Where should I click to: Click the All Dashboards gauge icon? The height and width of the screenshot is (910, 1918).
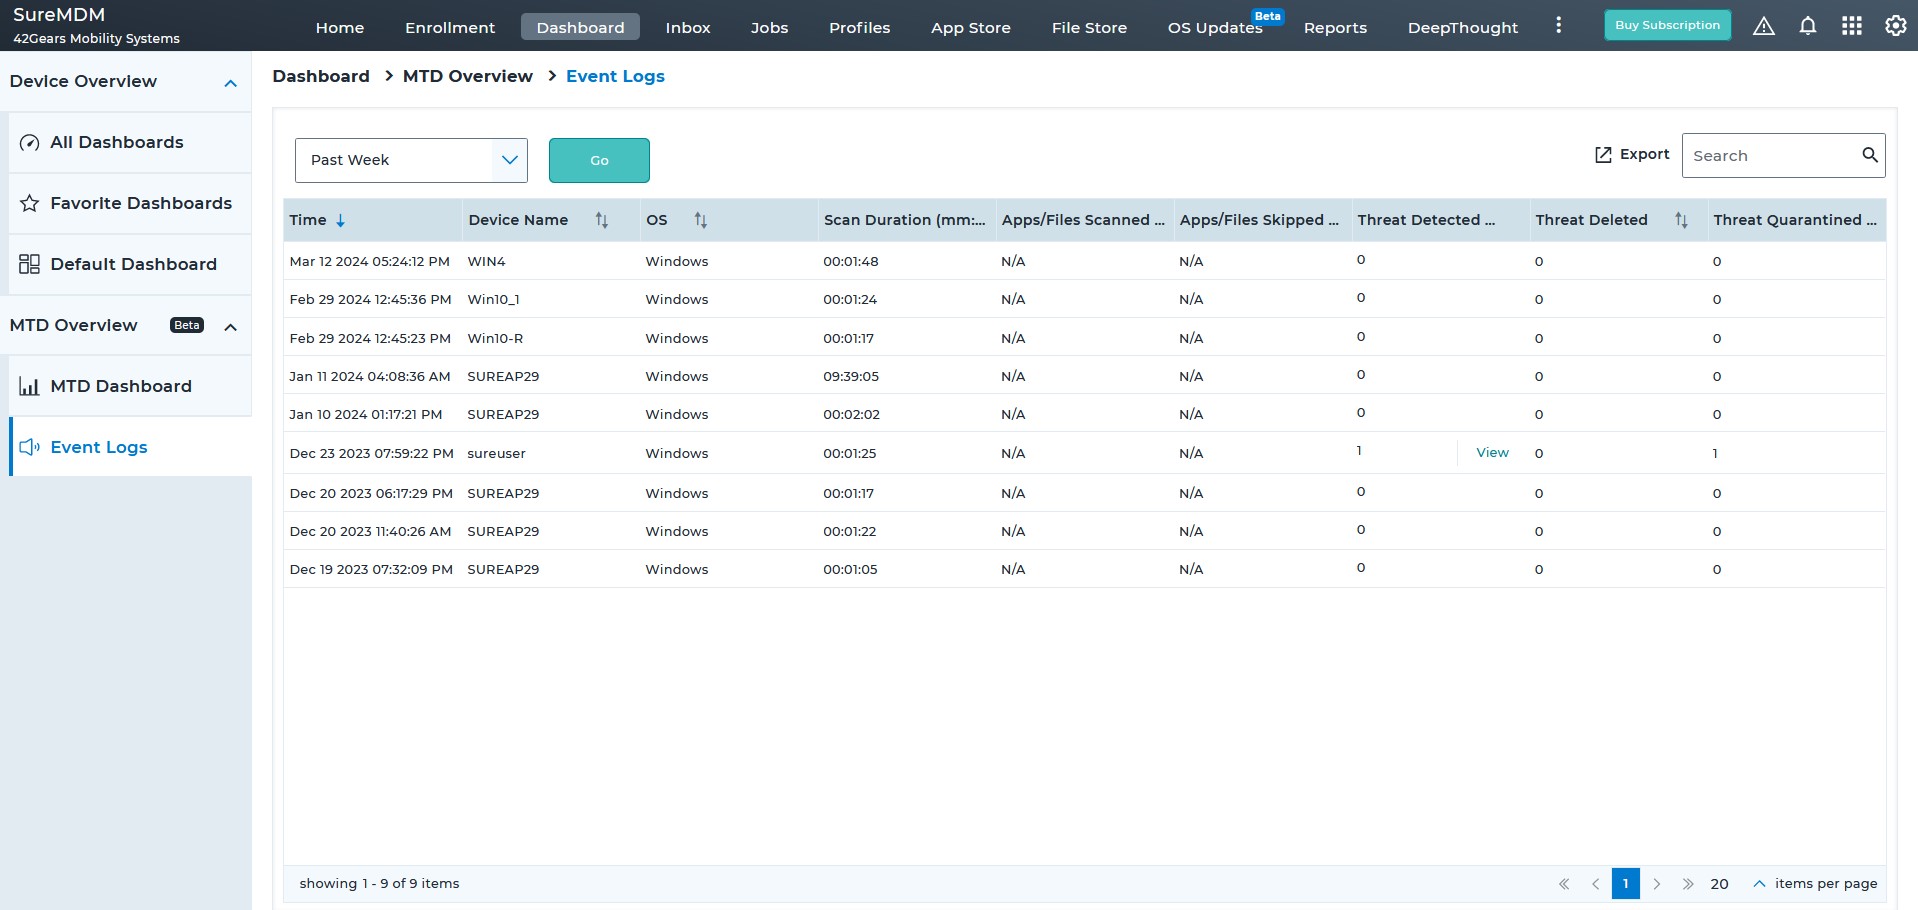click(30, 143)
